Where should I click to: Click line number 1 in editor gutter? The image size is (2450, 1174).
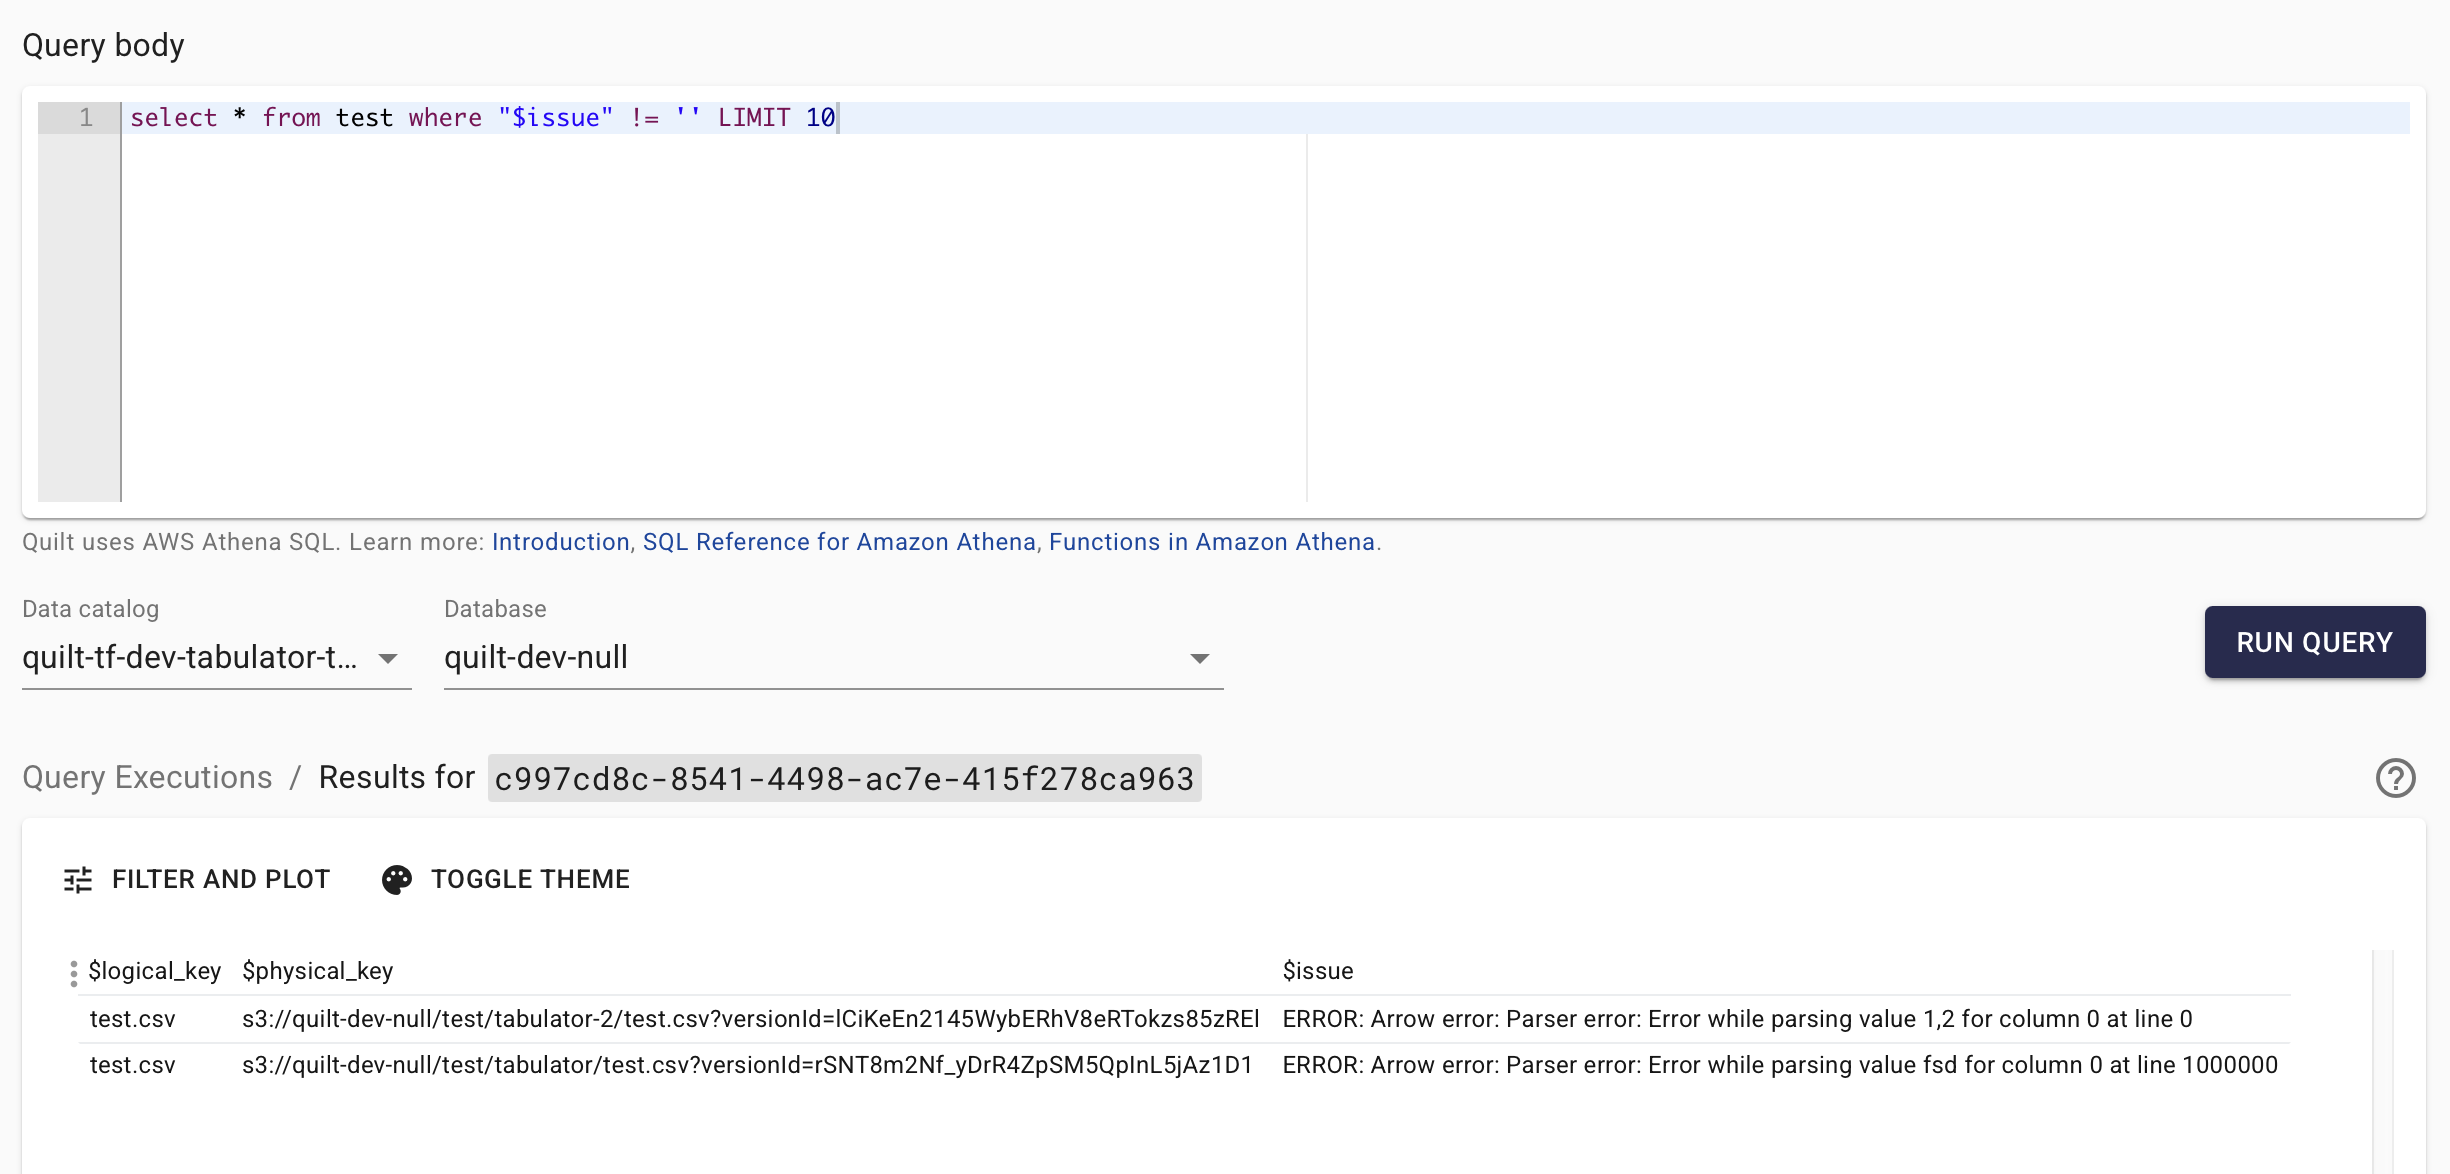pos(86,118)
